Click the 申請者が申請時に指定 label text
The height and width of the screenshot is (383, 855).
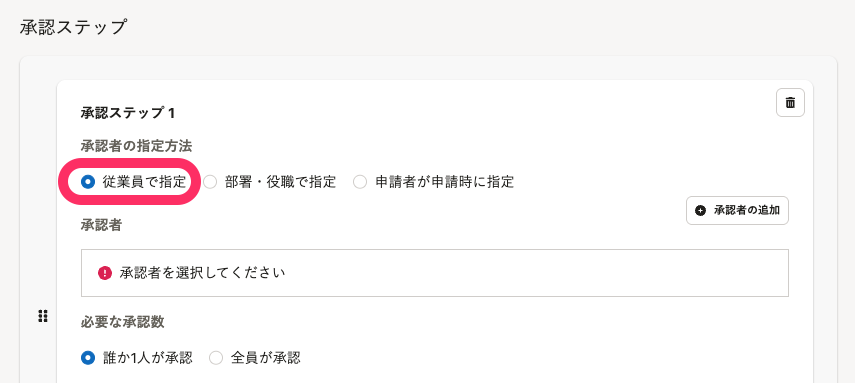(444, 182)
